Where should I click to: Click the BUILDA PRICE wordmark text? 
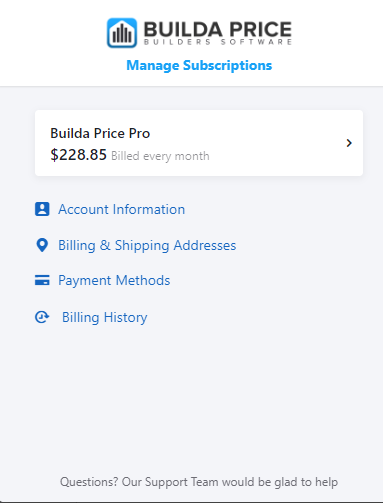pos(218,29)
